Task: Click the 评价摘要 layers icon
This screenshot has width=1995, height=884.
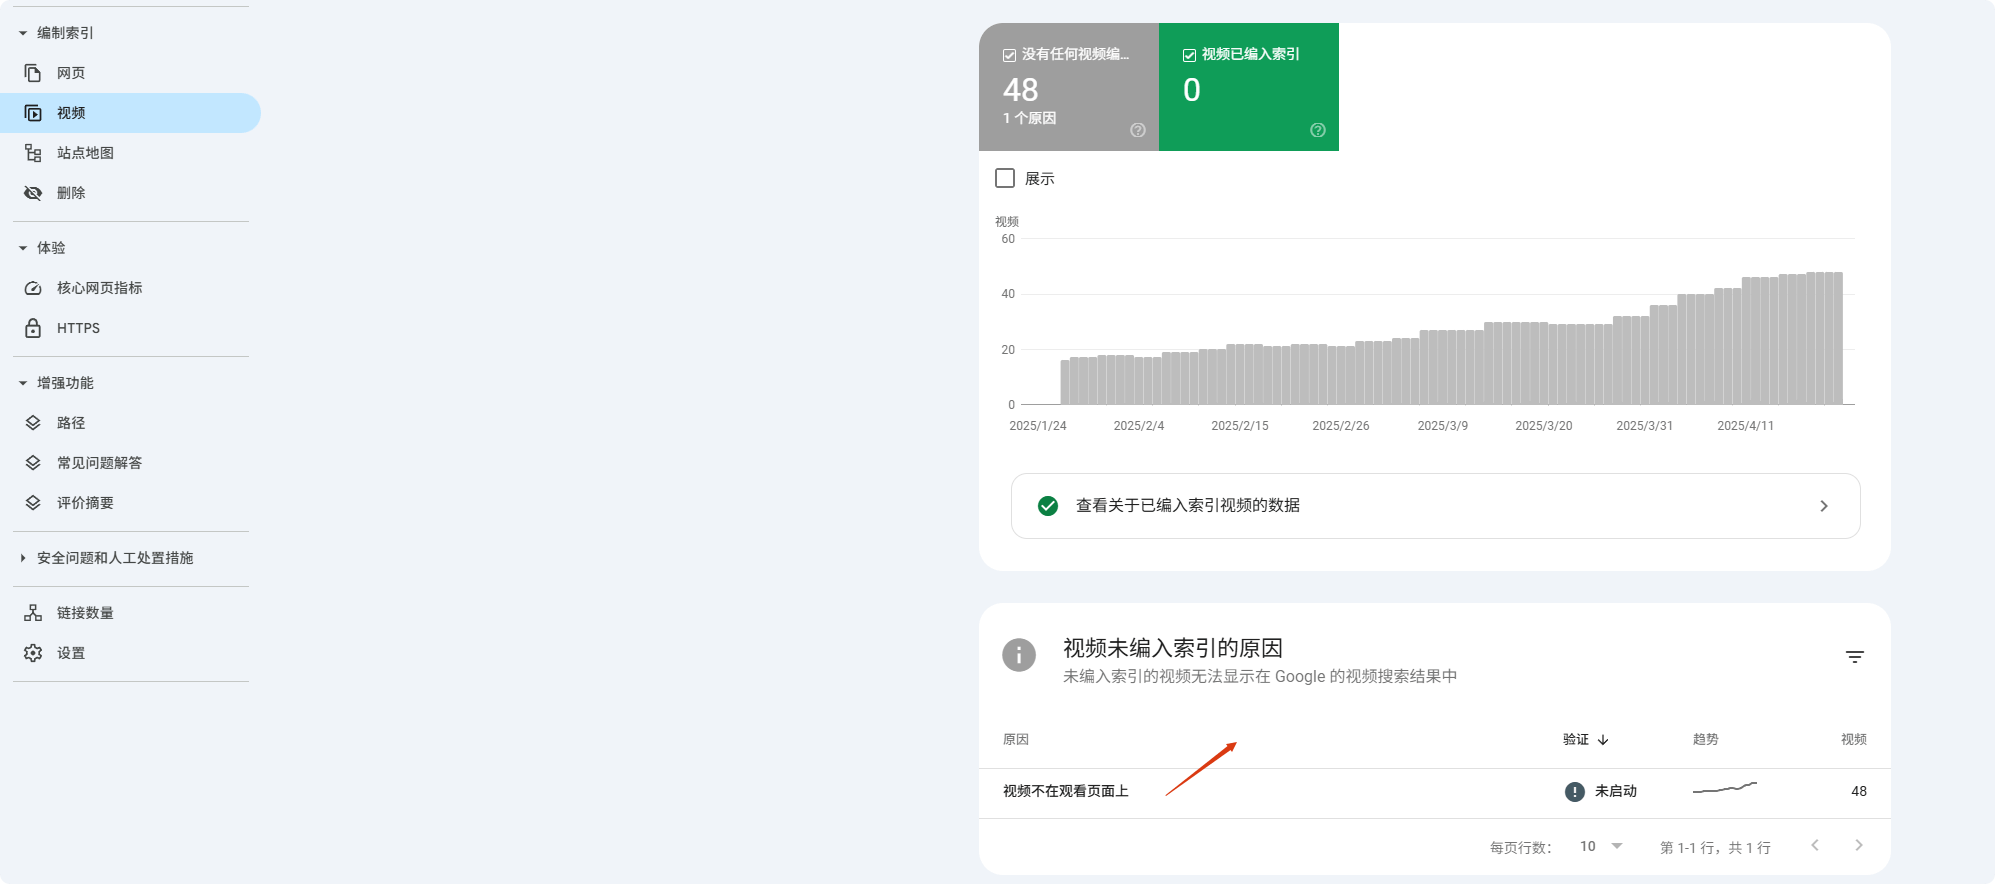Action: click(x=33, y=503)
